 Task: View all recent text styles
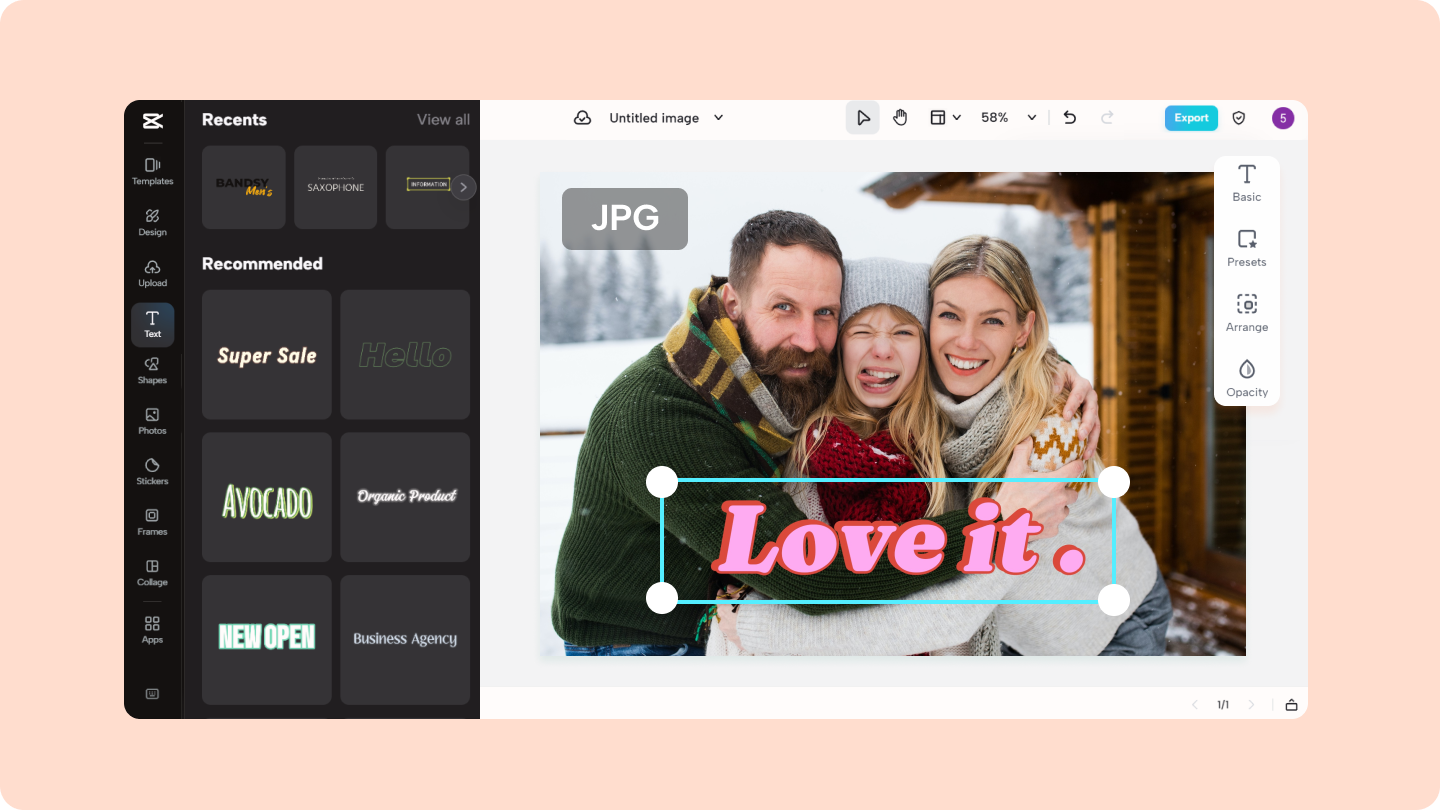(443, 120)
